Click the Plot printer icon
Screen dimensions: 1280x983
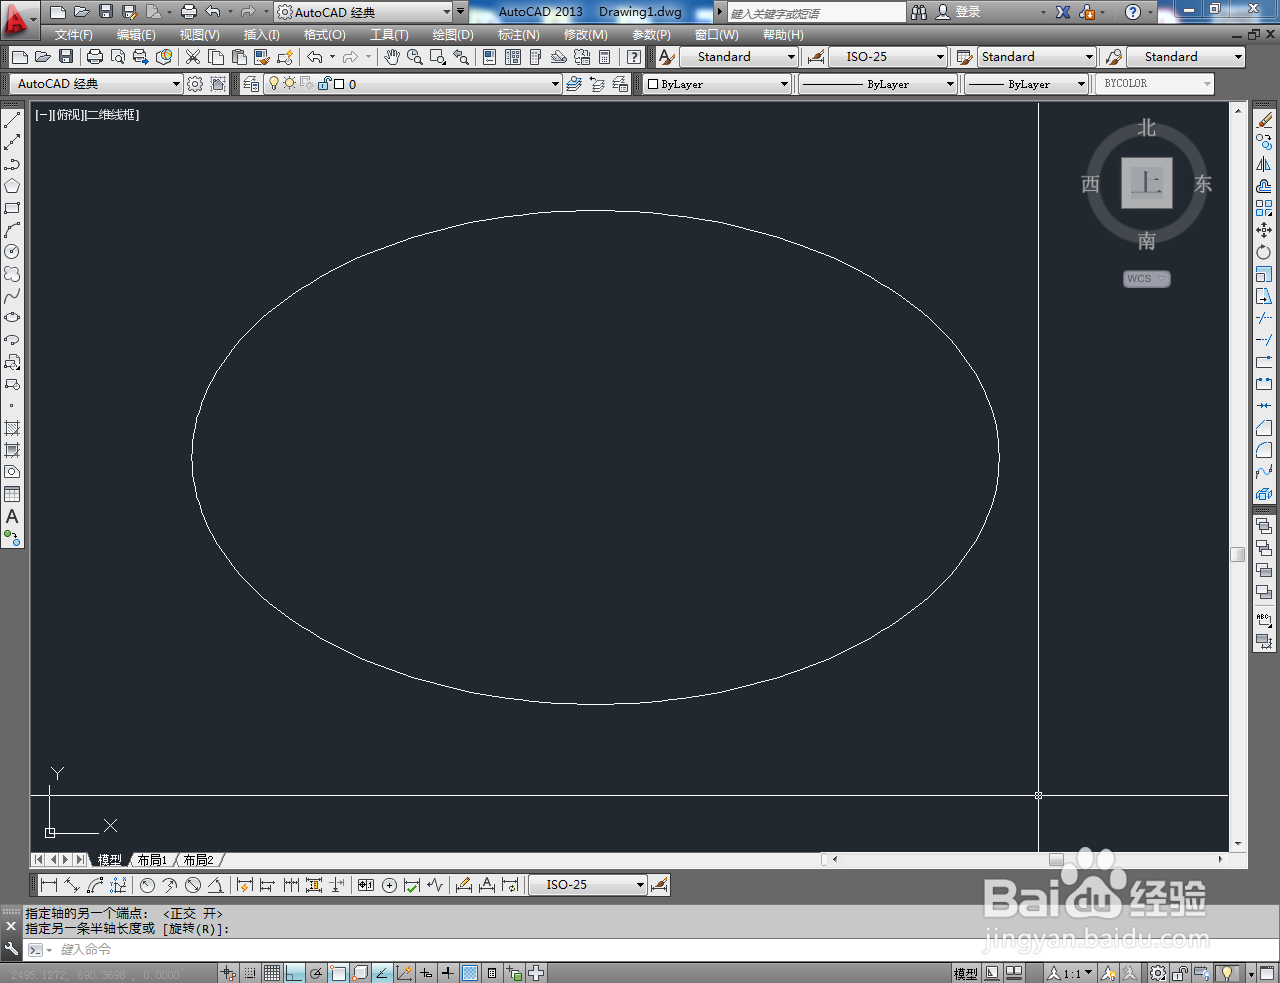[x=95, y=57]
